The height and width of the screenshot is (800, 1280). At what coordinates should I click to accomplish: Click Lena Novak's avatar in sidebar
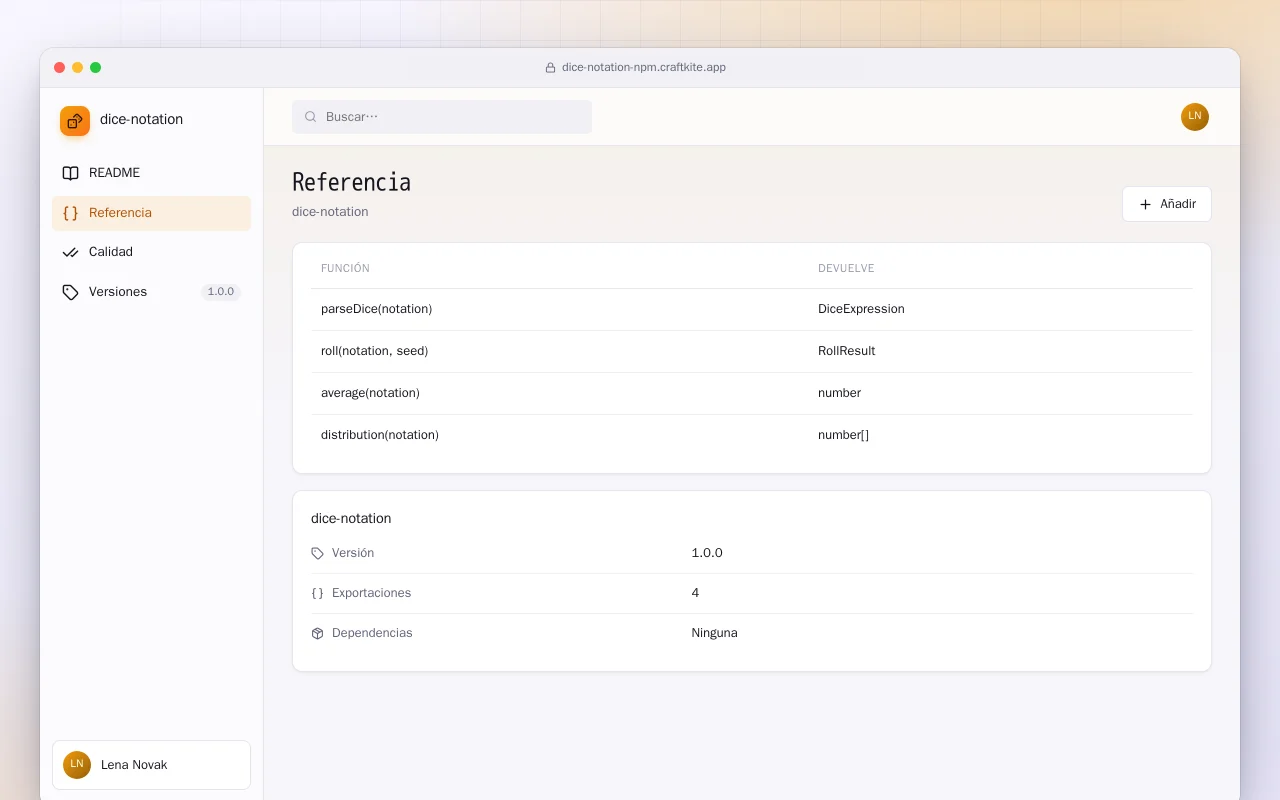[x=77, y=765]
